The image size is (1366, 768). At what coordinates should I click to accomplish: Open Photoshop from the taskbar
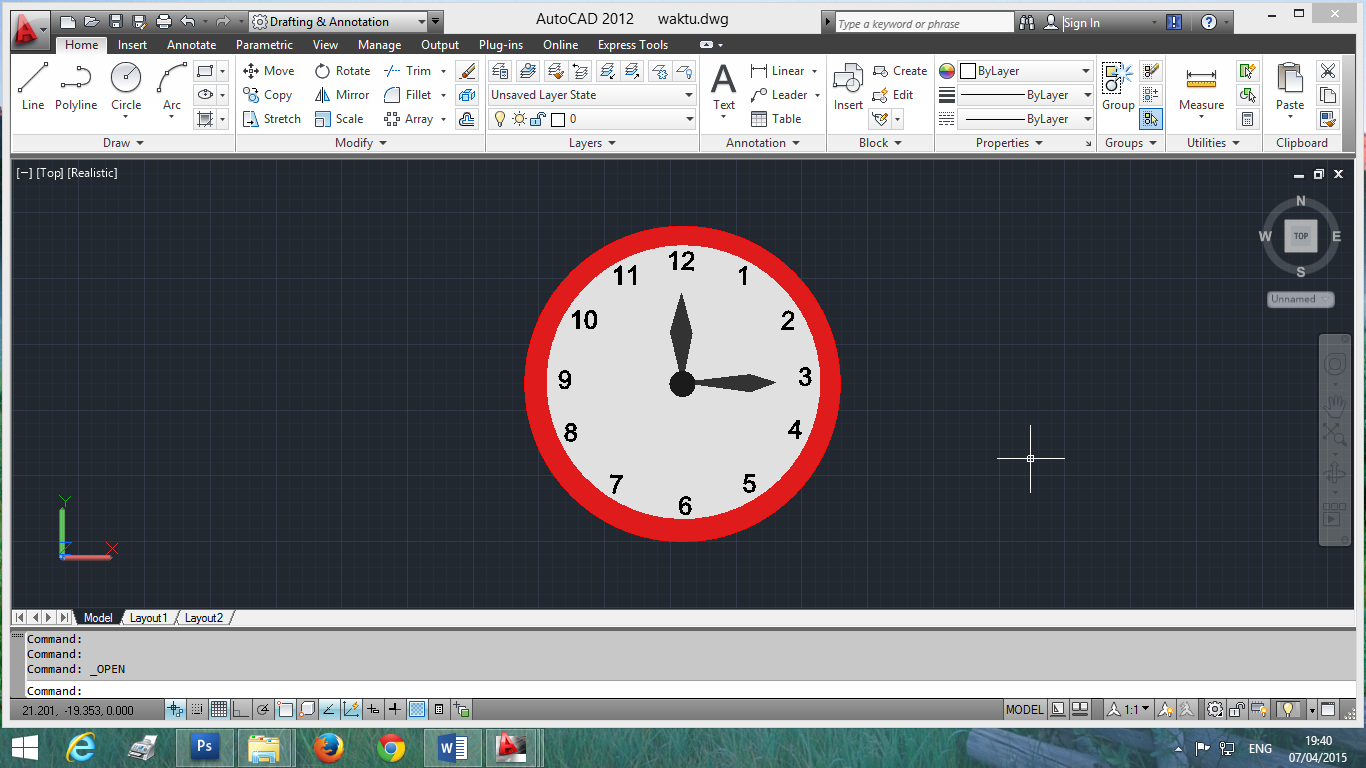pos(204,746)
